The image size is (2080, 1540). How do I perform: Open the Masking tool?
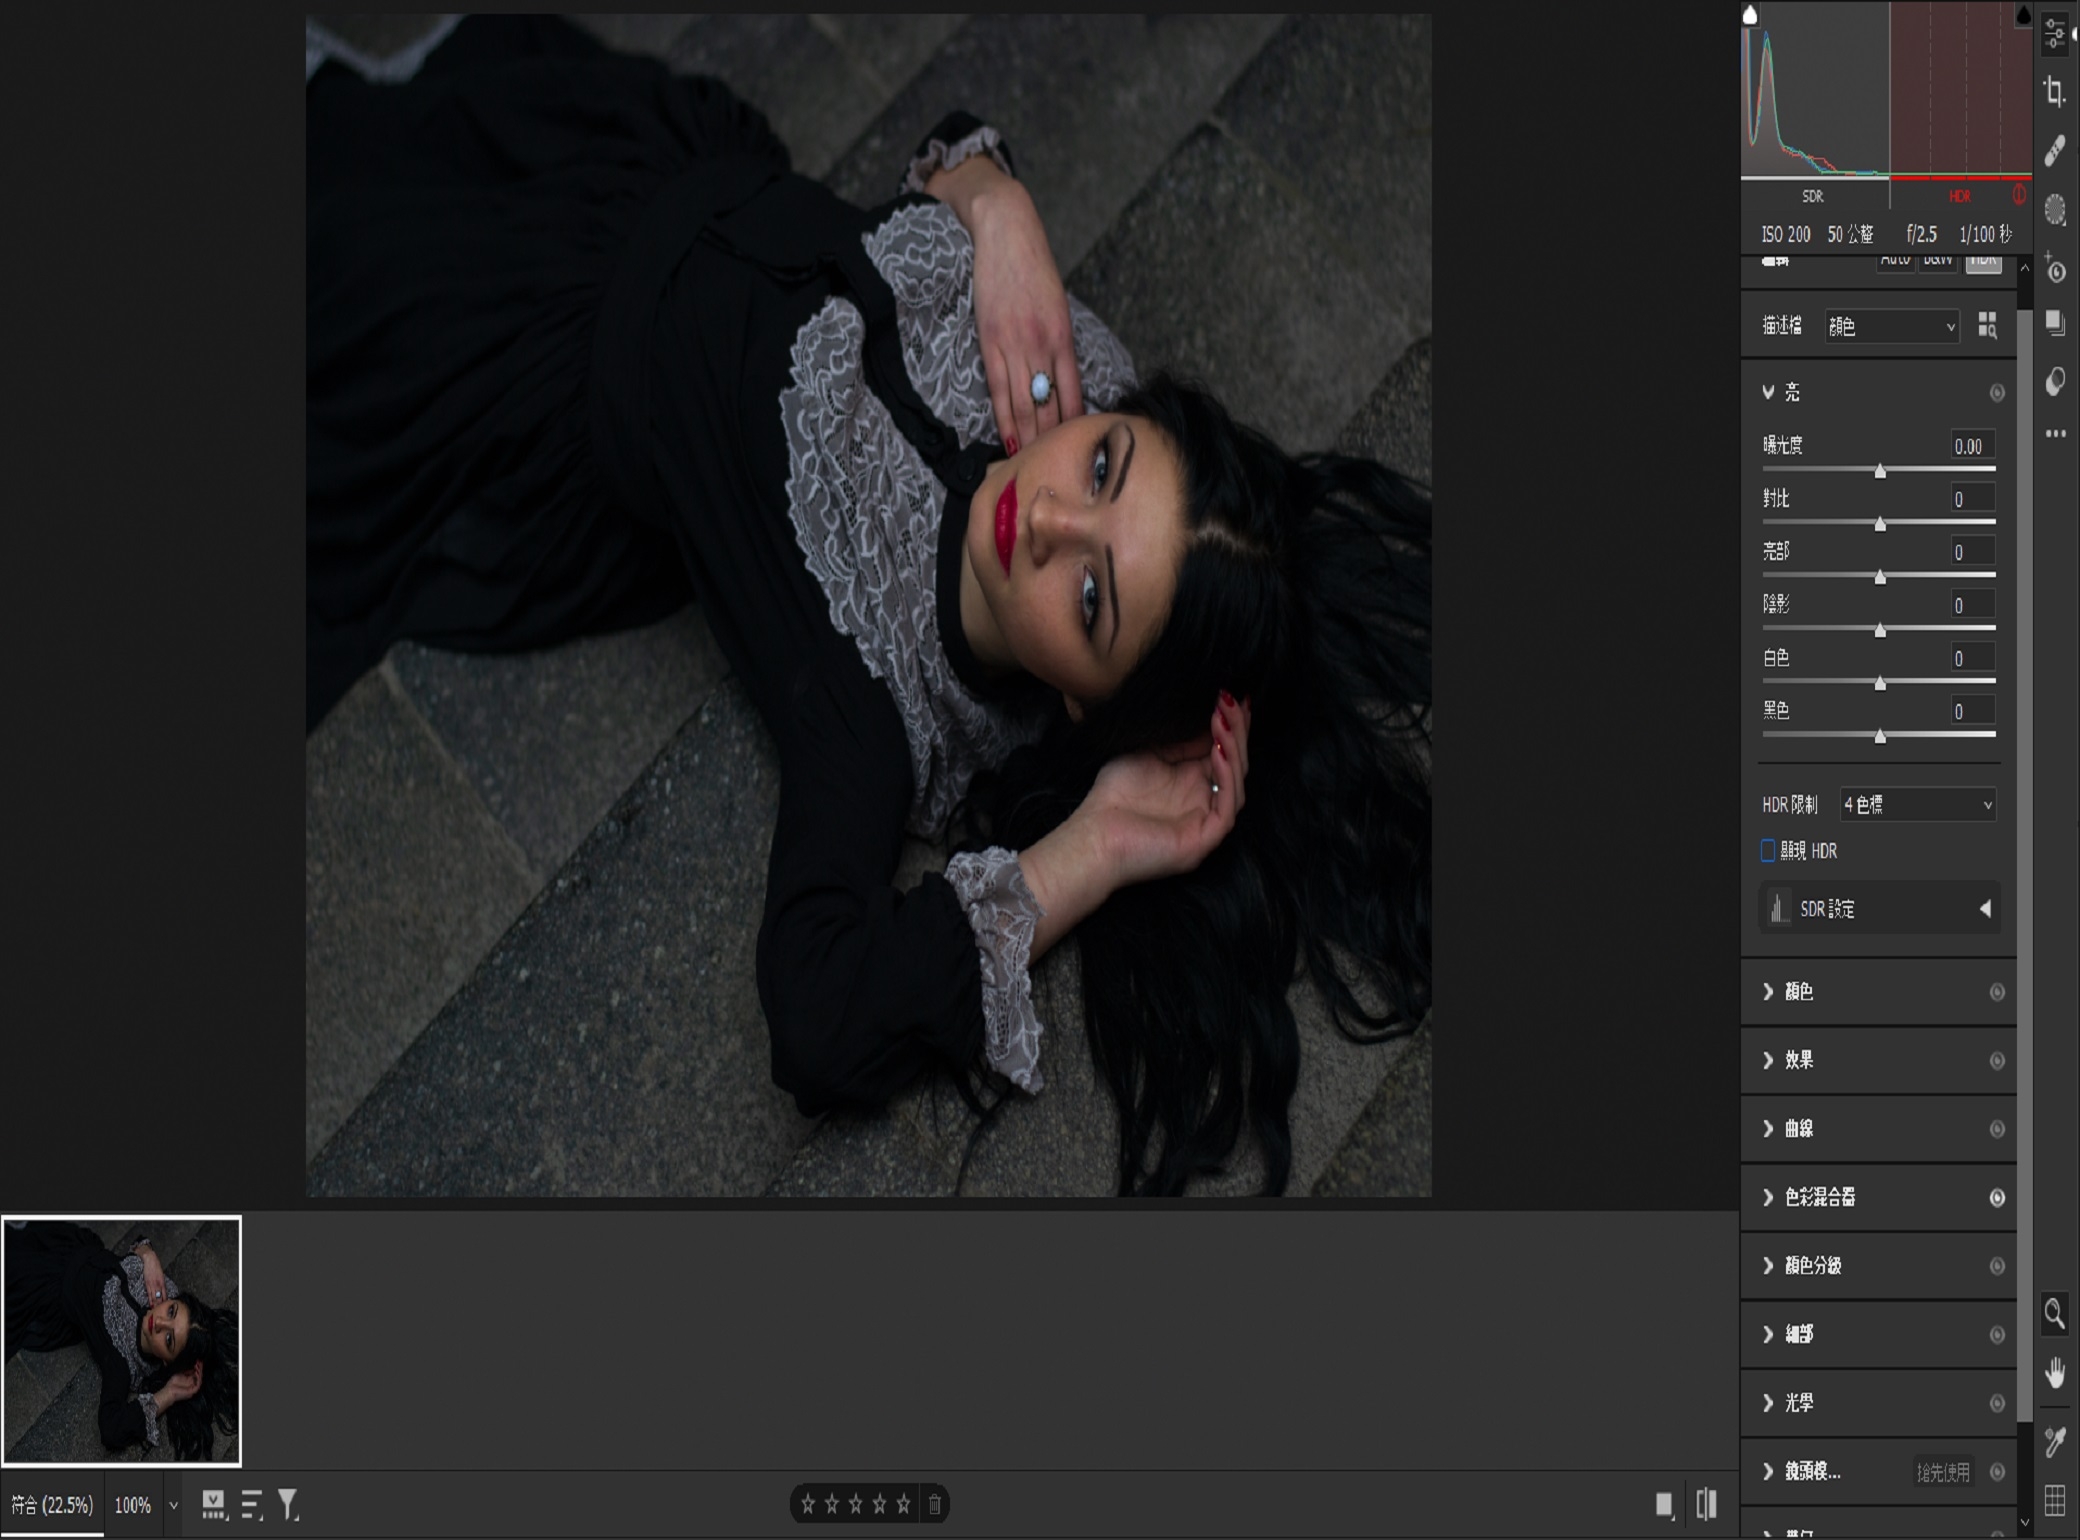(x=2055, y=210)
